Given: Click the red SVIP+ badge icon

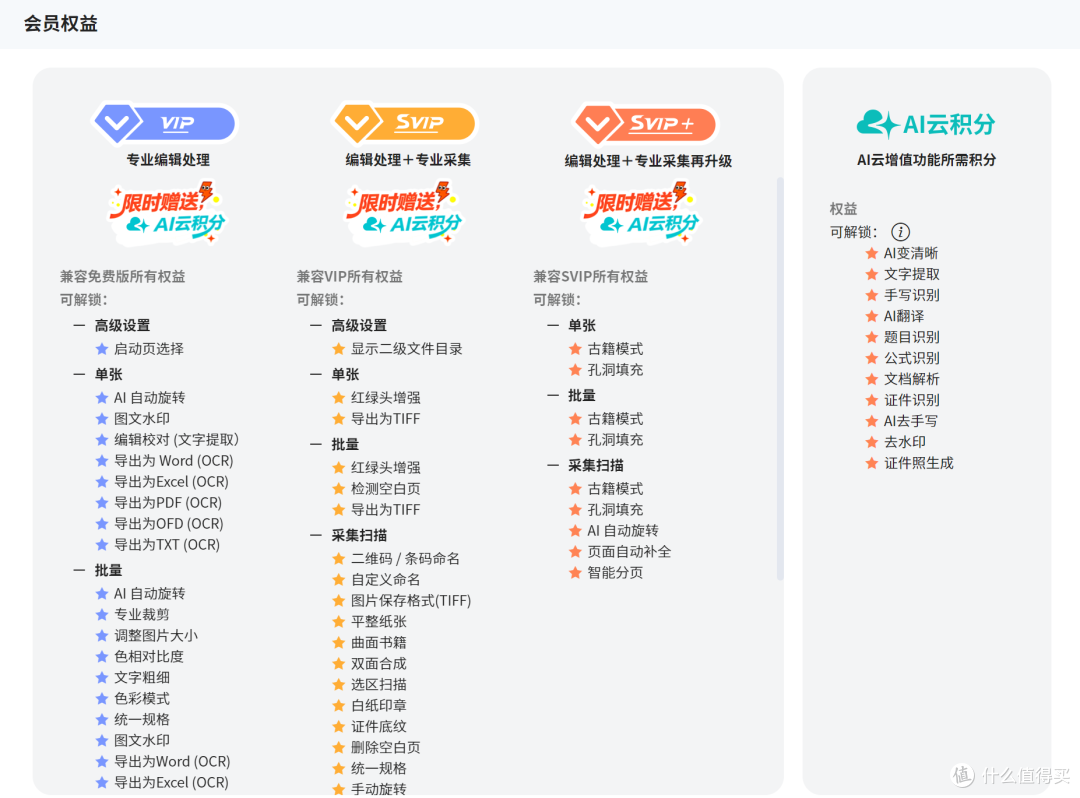Looking at the screenshot, I should pos(645,124).
